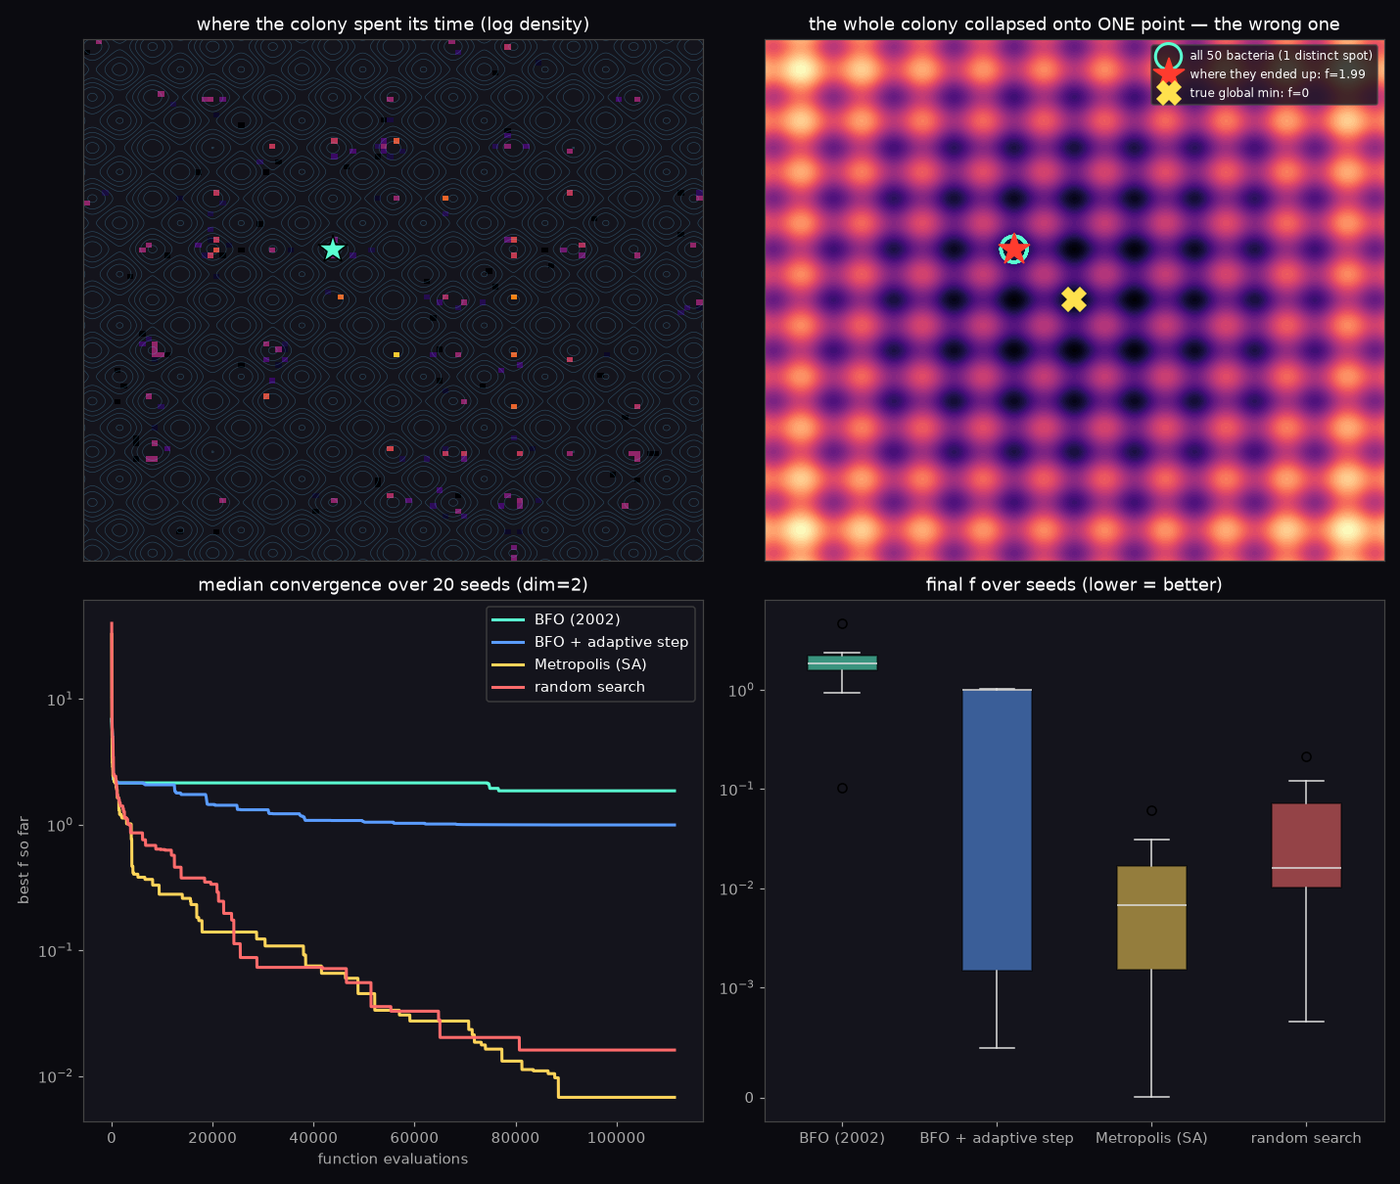Click 'all 50 bacteria (1 distinct spot)' legend text
Image resolution: width=1400 pixels, height=1184 pixels.
tap(1281, 56)
